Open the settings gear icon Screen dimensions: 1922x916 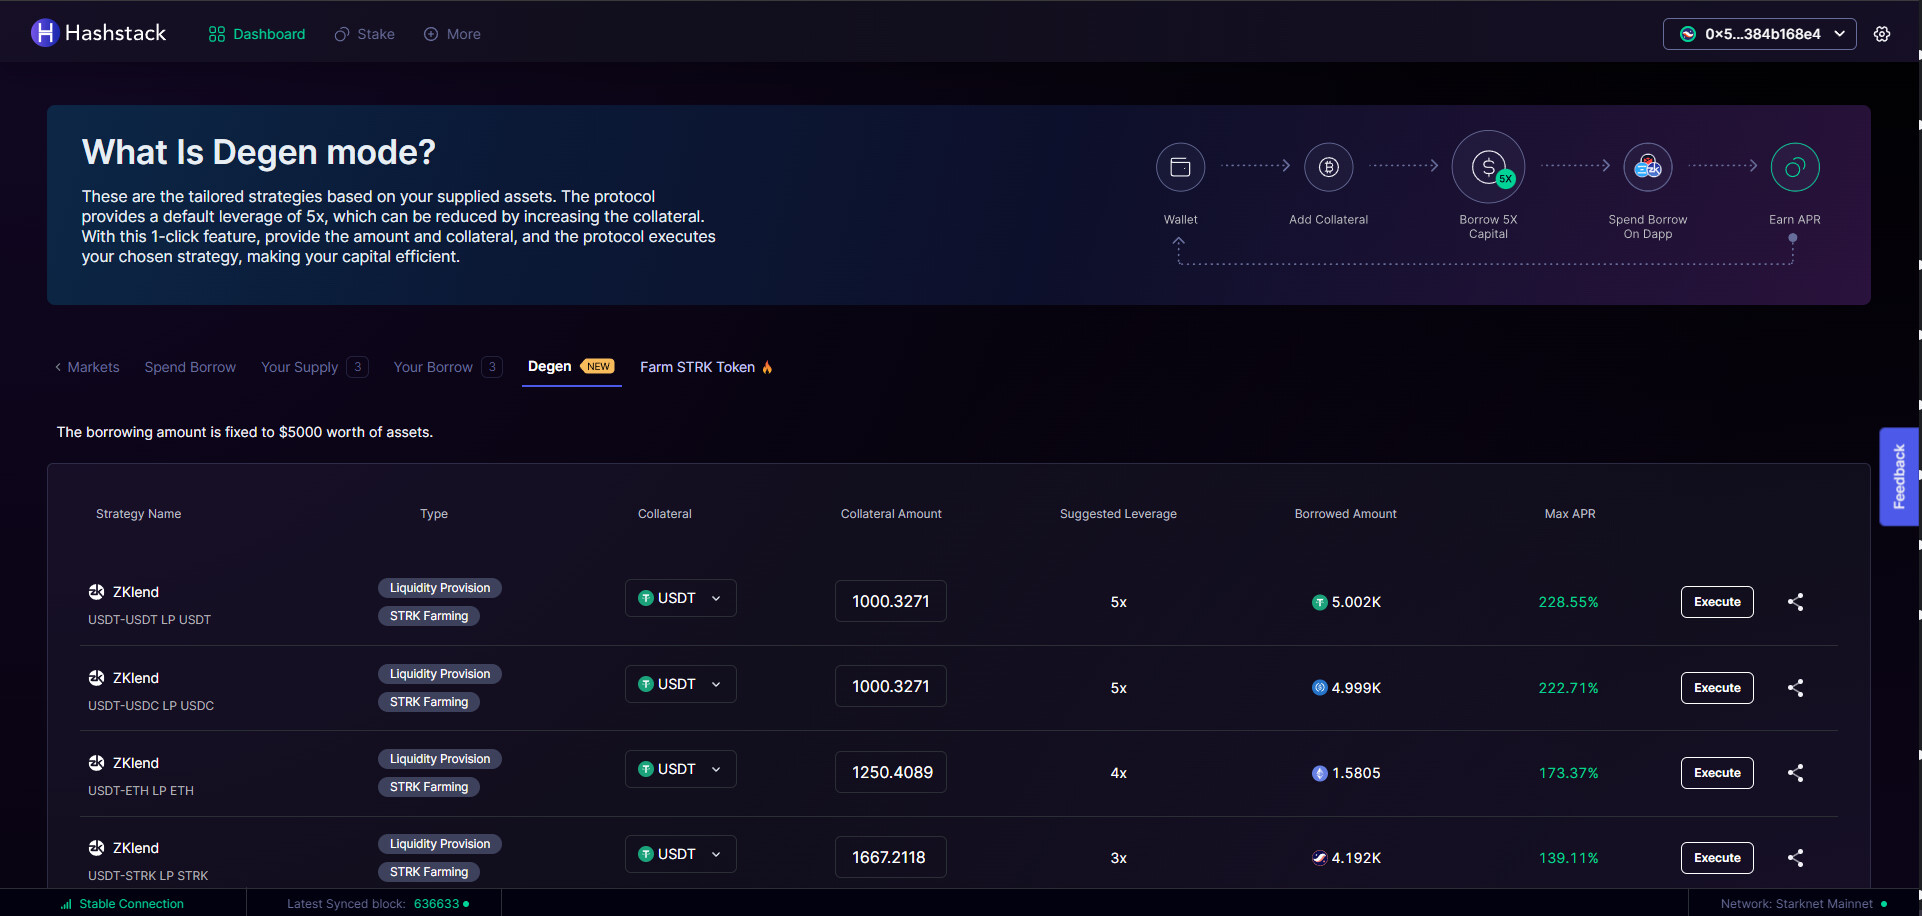coord(1882,34)
